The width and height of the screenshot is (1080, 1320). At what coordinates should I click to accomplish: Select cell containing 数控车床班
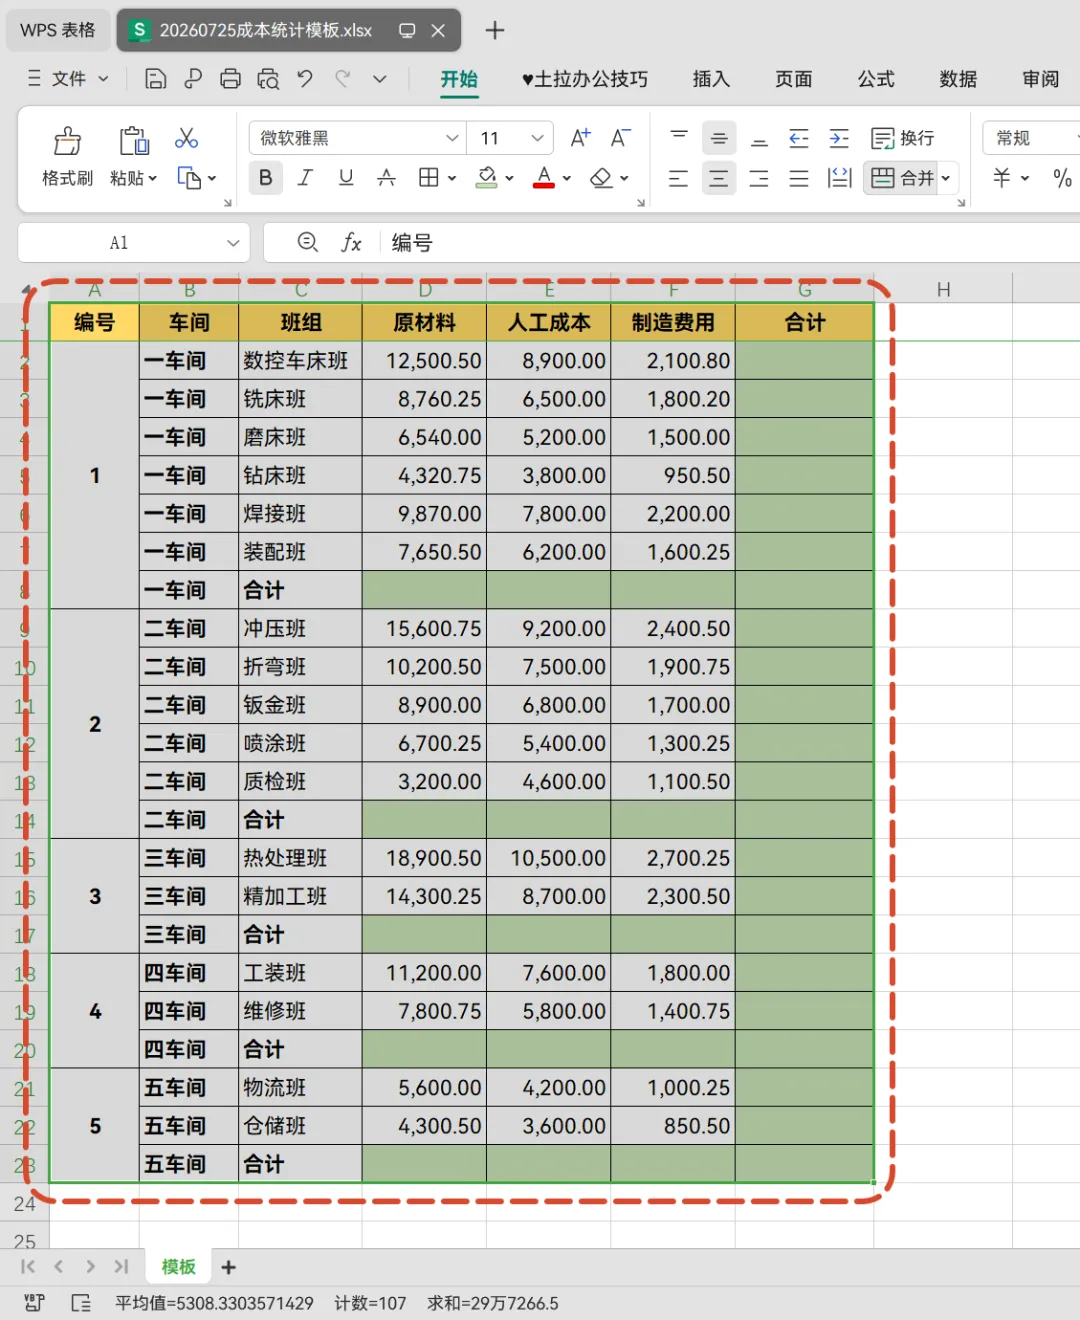(300, 361)
